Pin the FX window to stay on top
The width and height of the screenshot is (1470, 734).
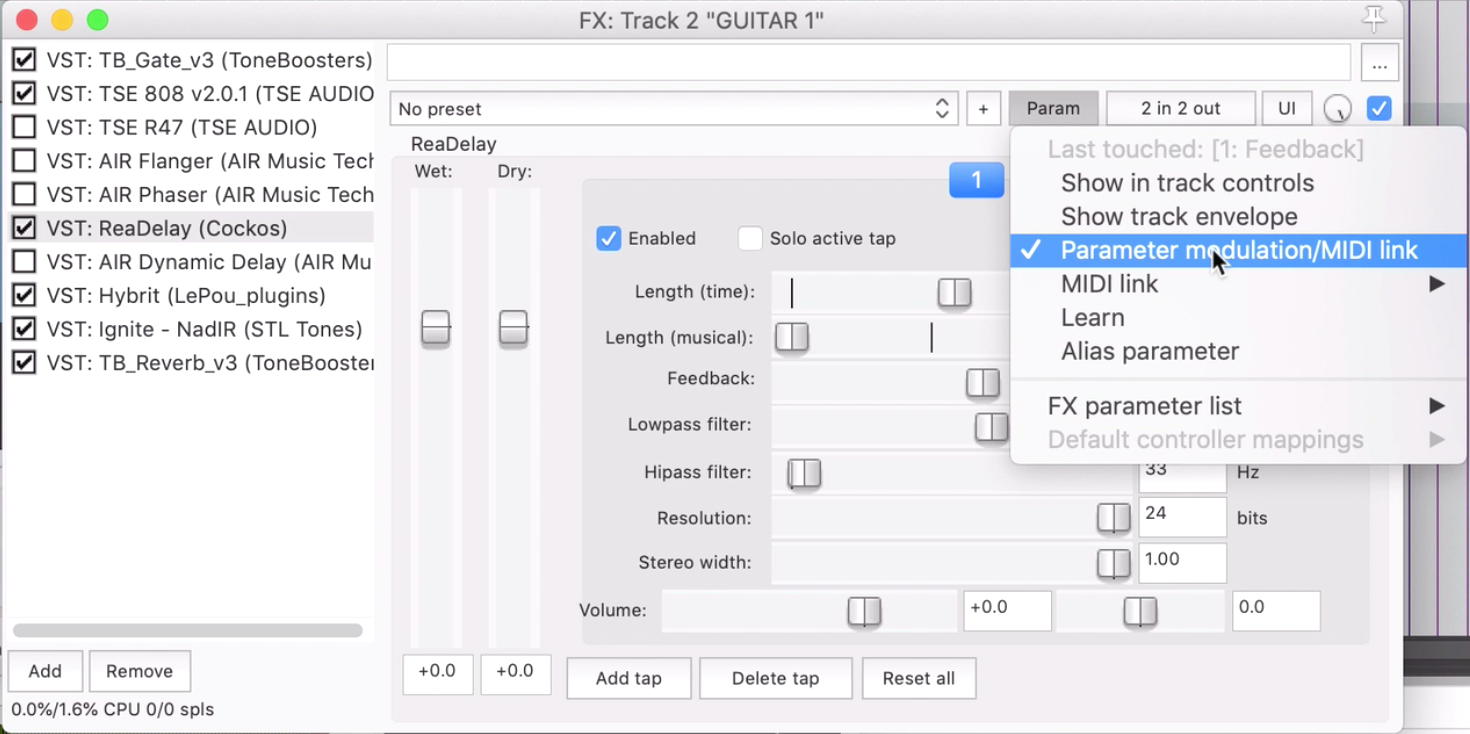click(1374, 18)
